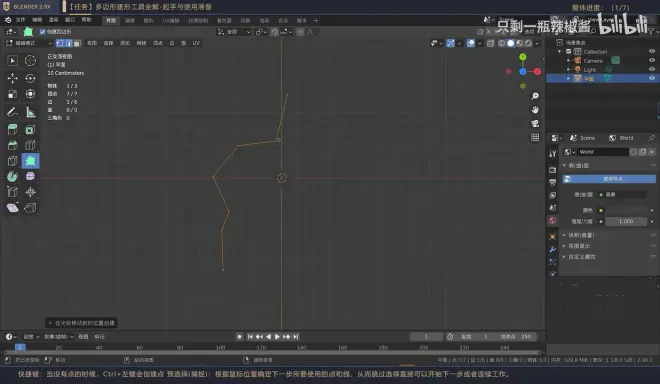Select the Move tool in toolbar
The image size is (660, 384).
[12, 78]
